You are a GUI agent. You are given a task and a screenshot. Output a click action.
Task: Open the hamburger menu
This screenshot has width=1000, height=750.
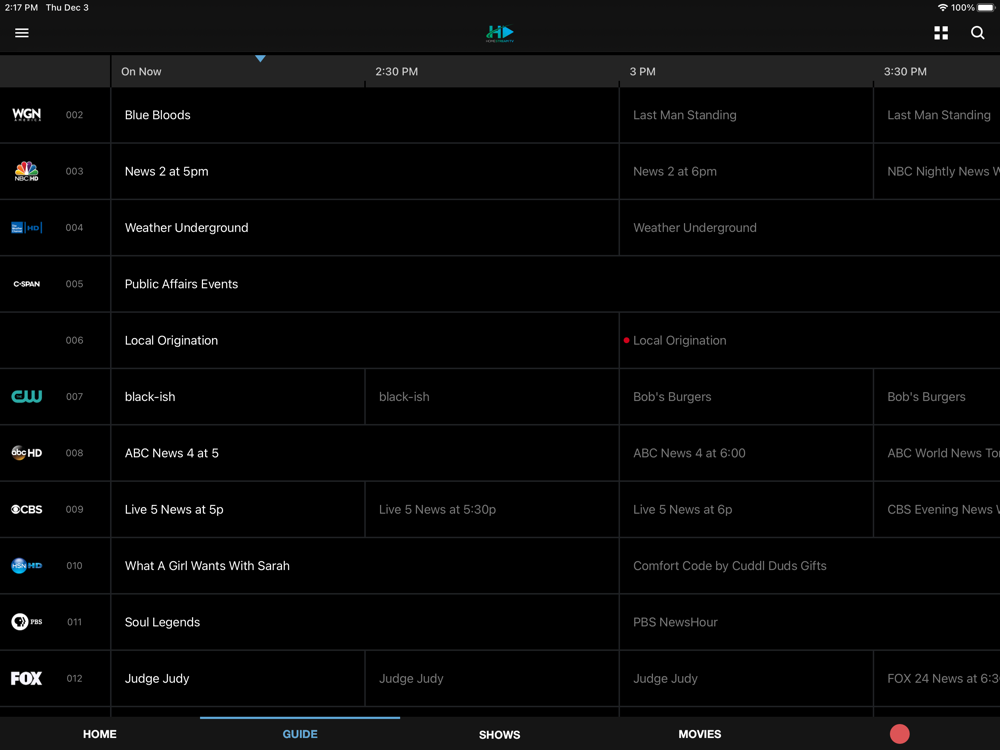click(x=22, y=33)
